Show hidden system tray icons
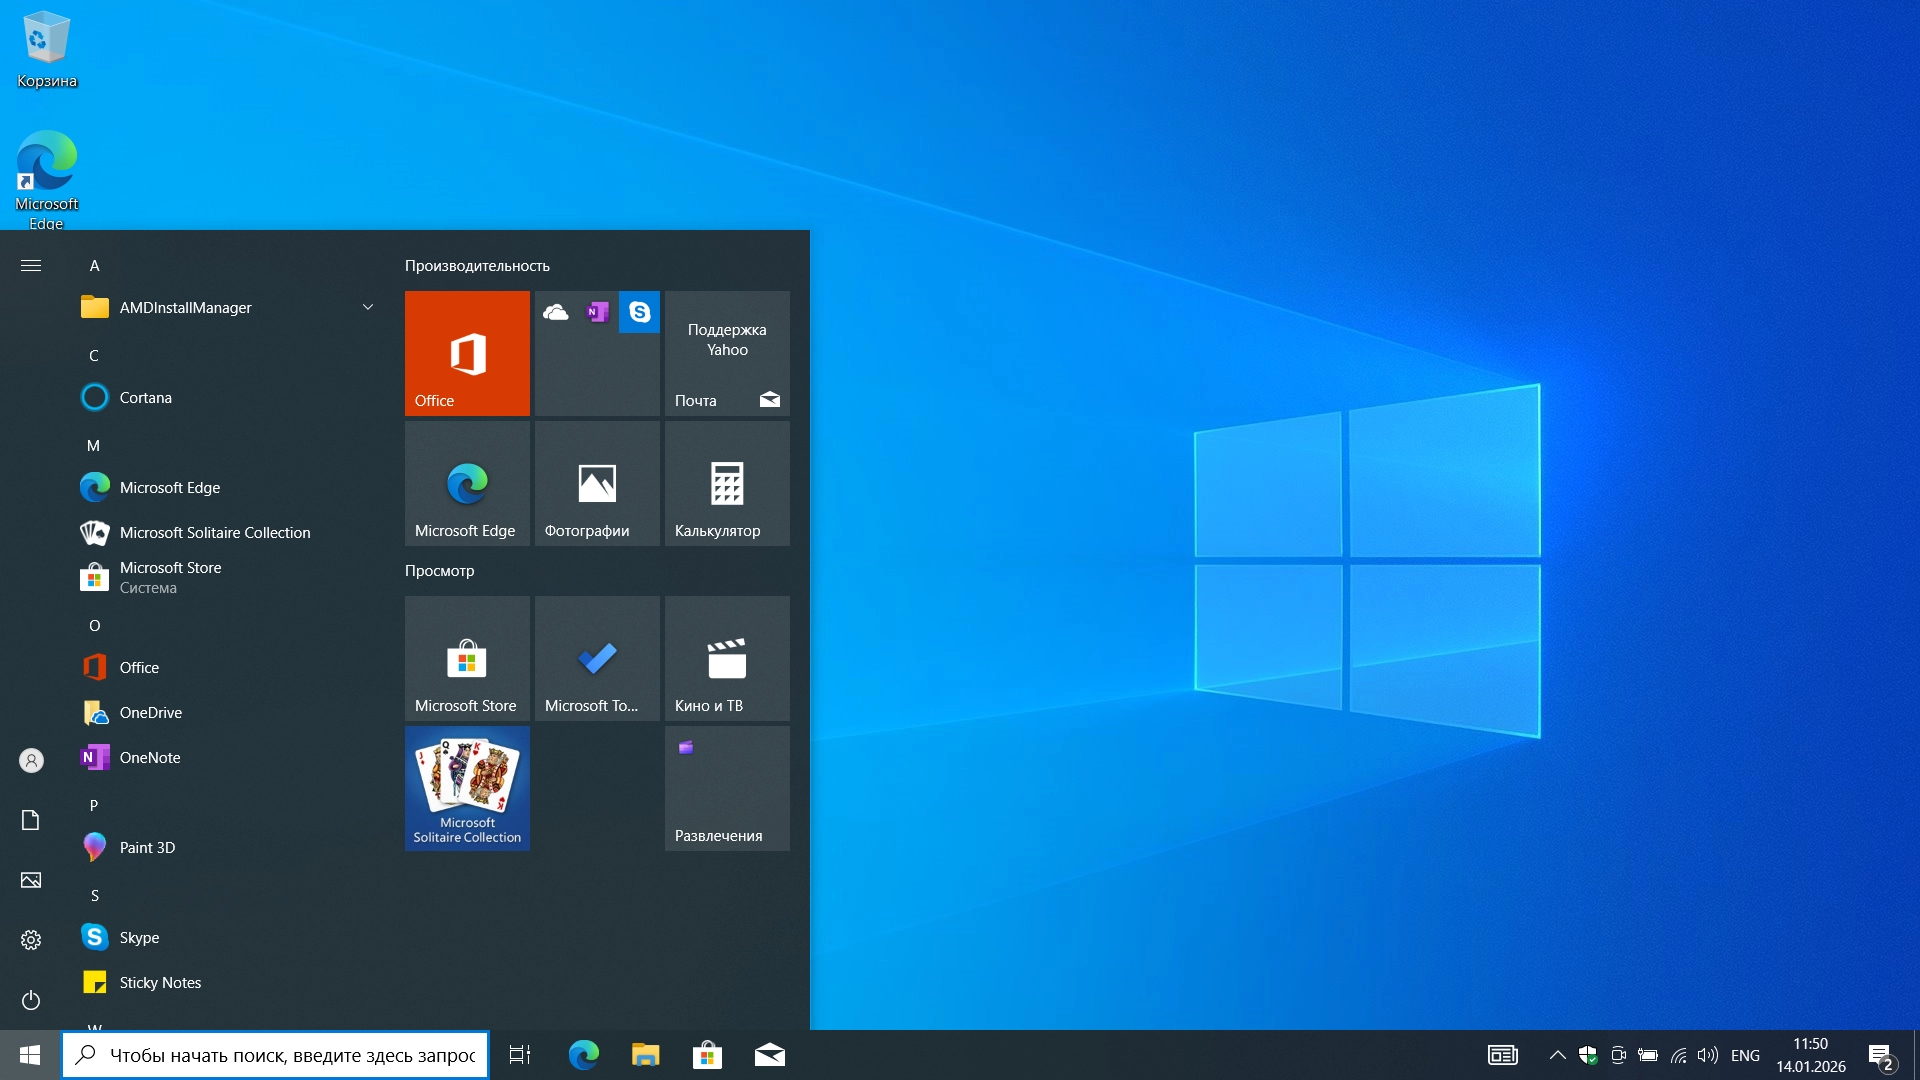 point(1557,1054)
